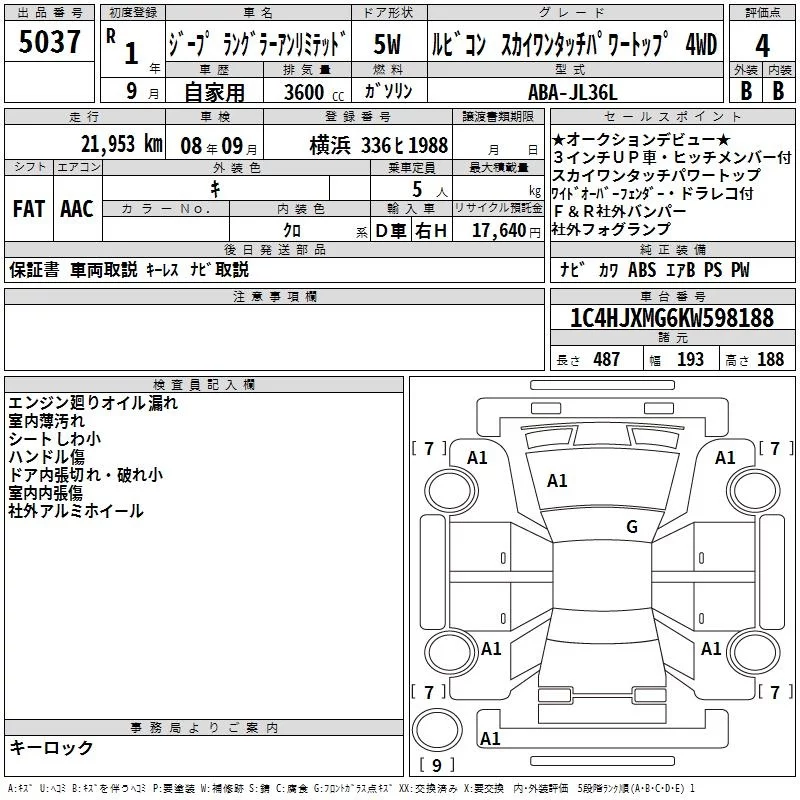Click the FAT shift type cell

point(28,208)
